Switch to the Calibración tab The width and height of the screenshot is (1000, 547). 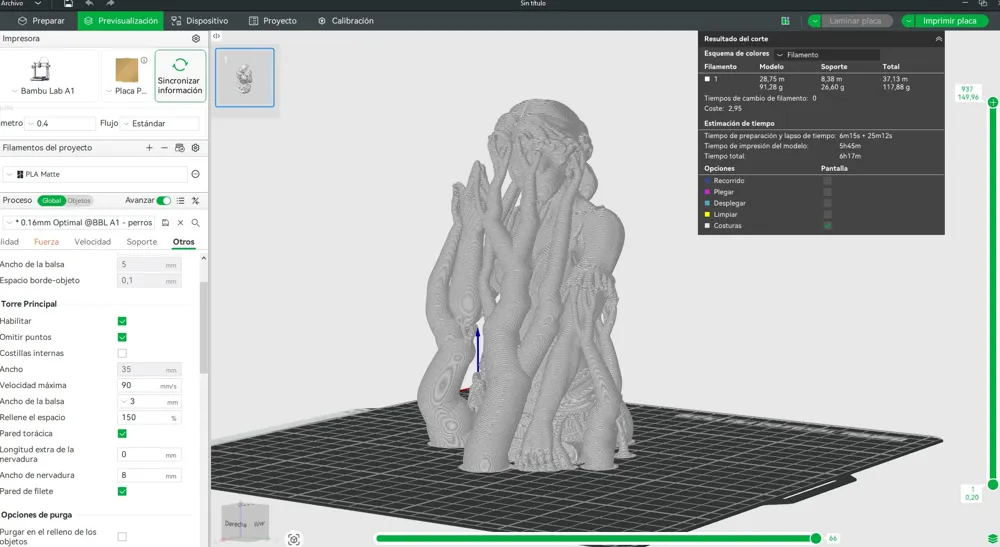(x=346, y=21)
